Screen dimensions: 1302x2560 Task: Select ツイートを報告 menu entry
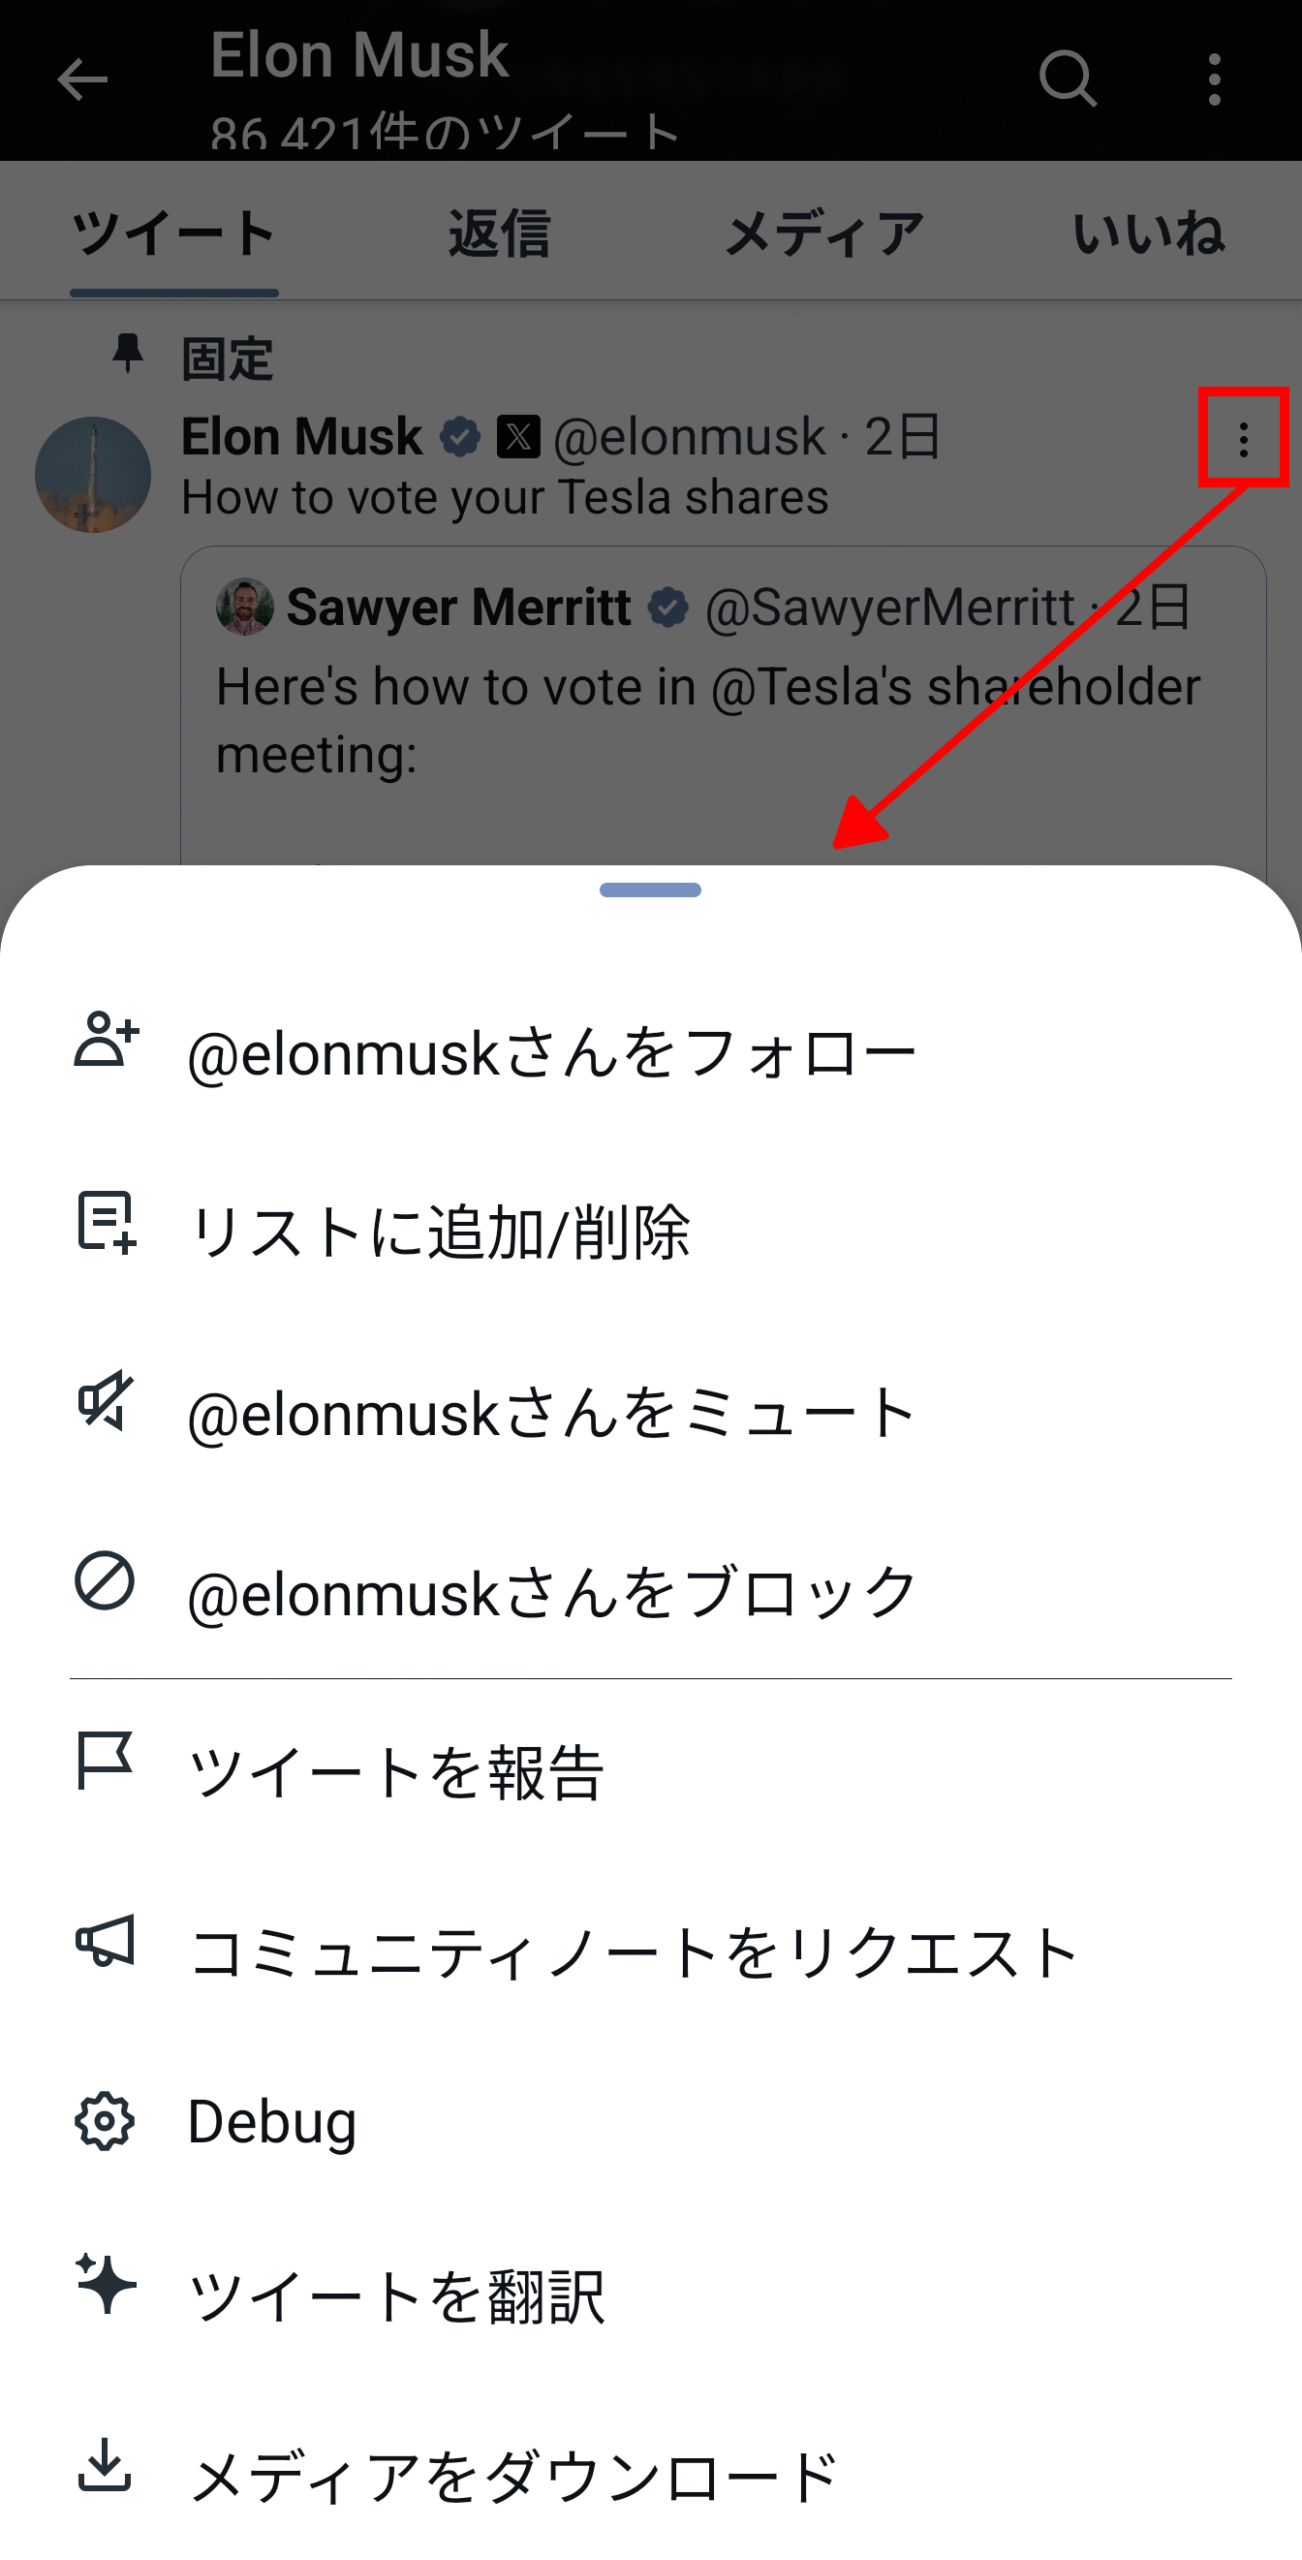397,1772
